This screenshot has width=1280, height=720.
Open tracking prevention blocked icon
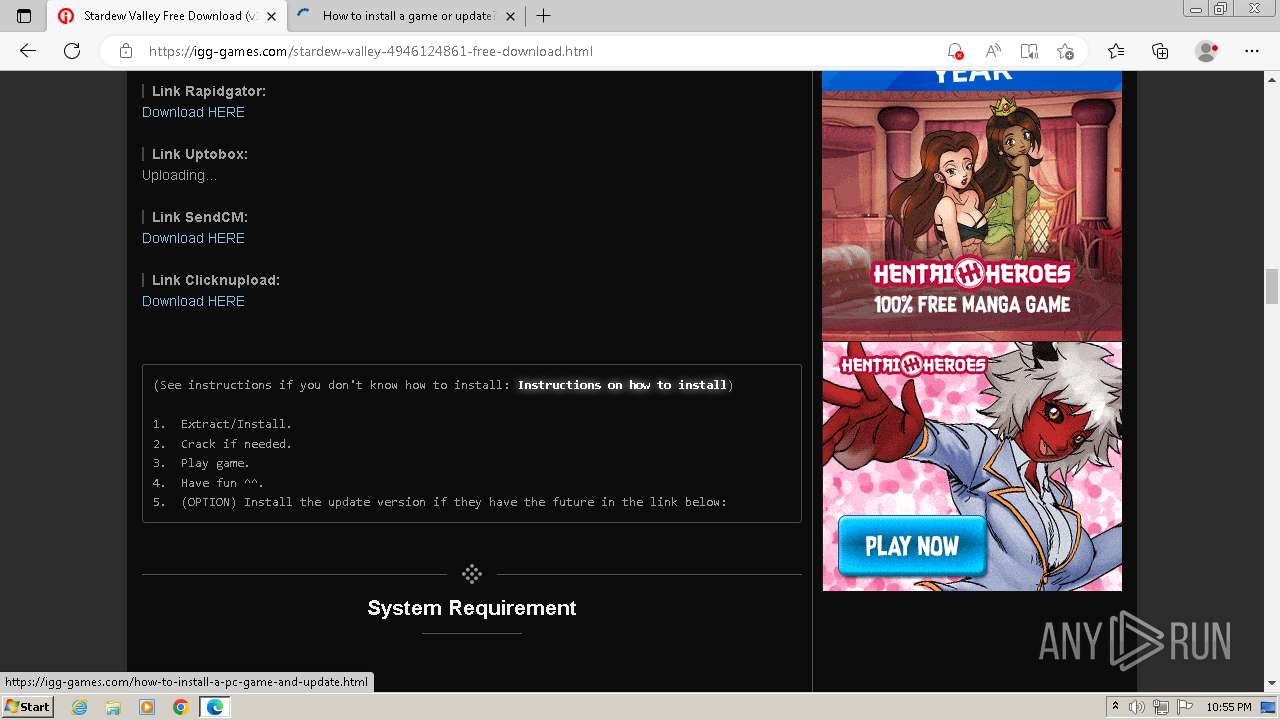(955, 51)
